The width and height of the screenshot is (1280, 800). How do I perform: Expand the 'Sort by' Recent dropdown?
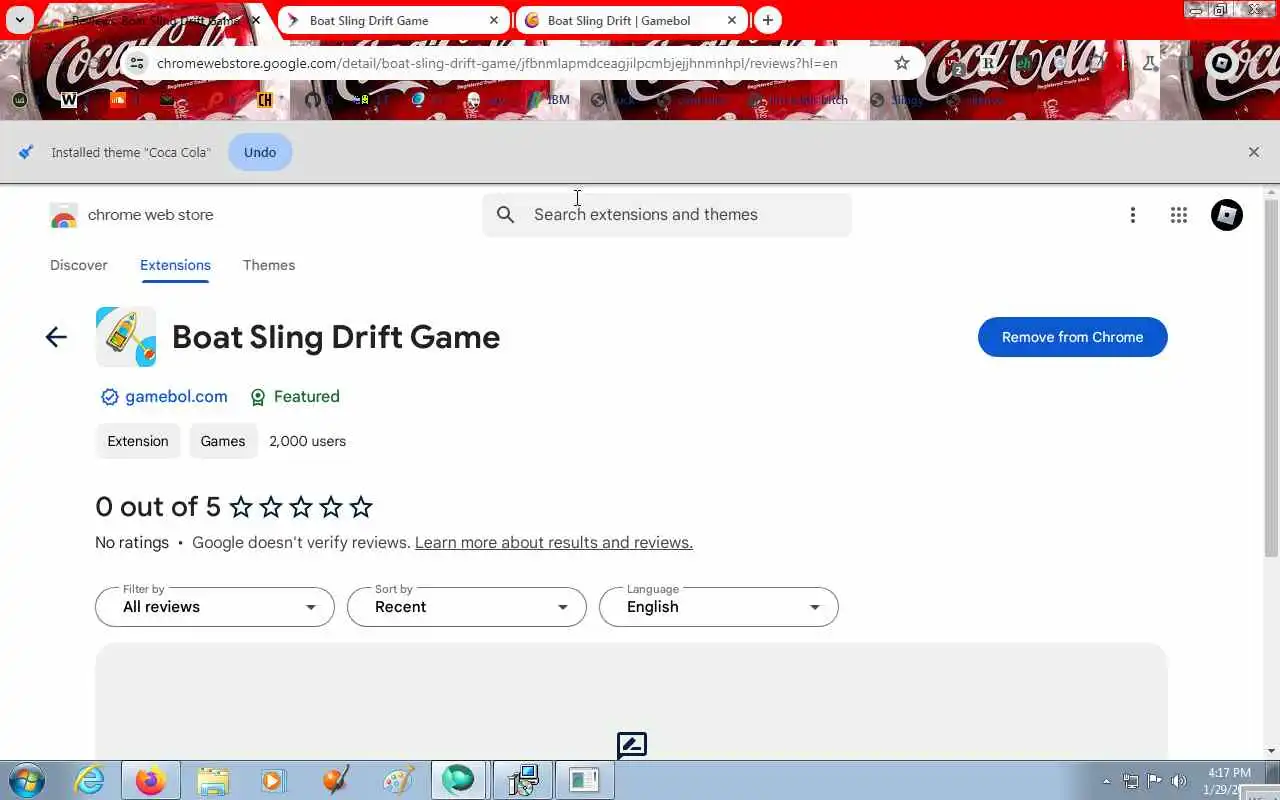[467, 607]
